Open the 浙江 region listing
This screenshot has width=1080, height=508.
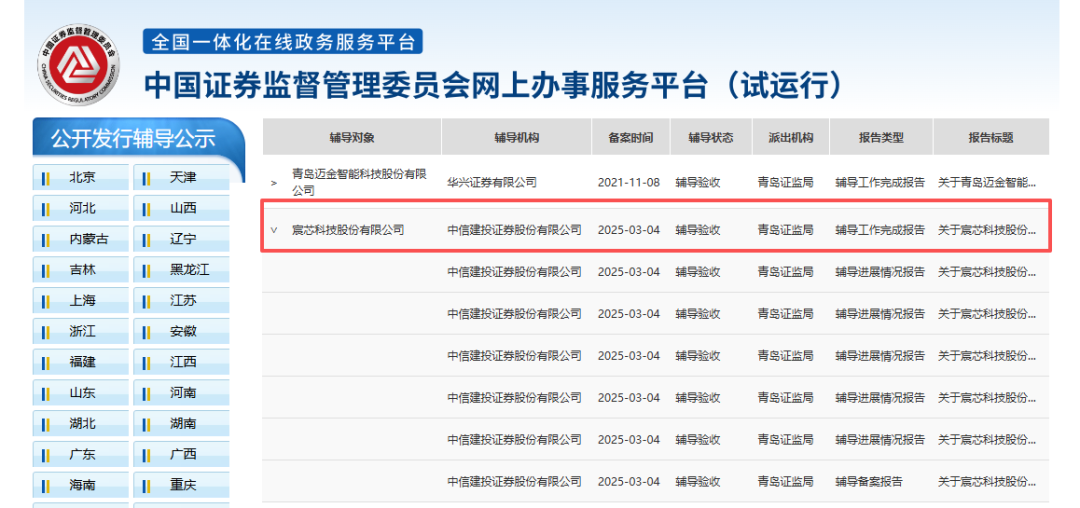(x=81, y=331)
